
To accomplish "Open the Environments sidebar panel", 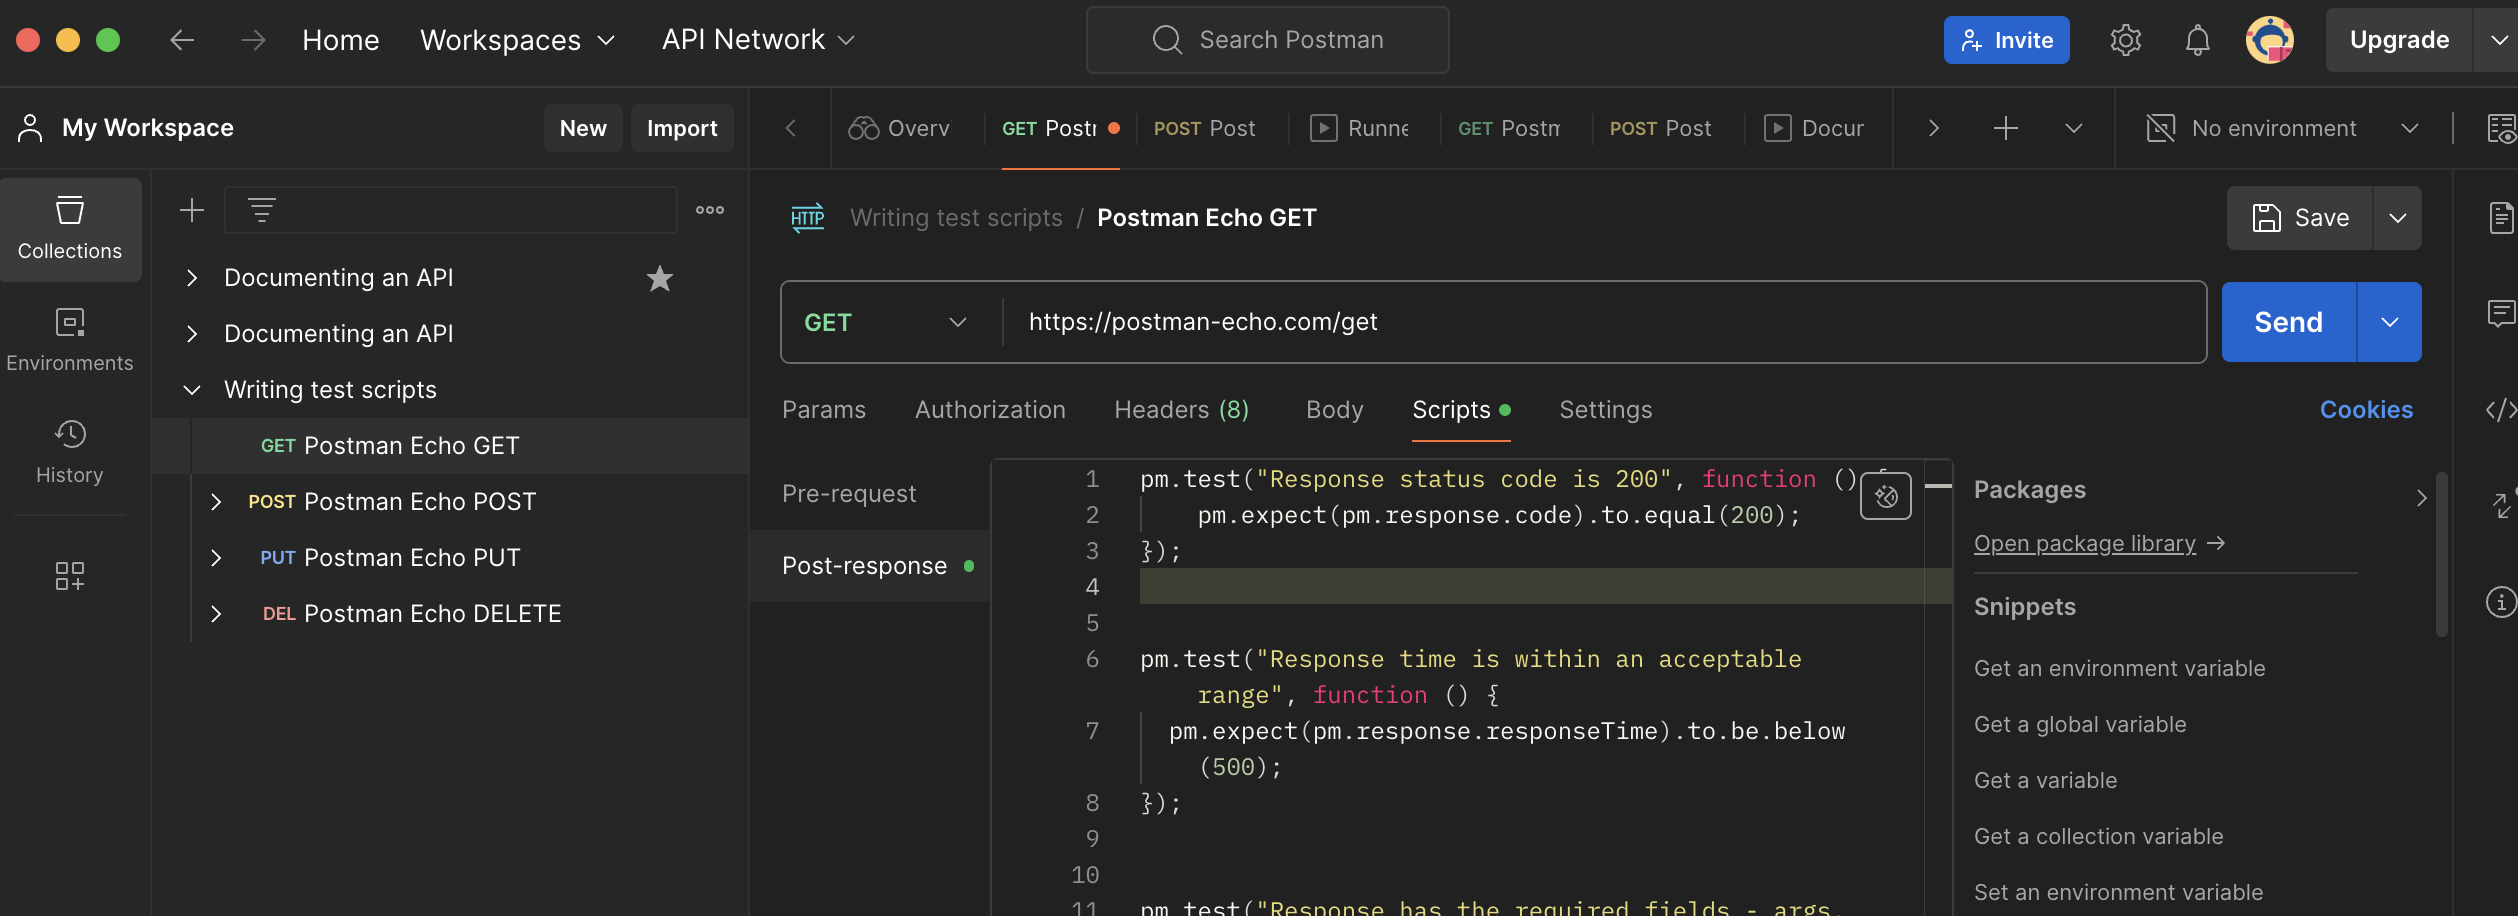I will tap(70, 340).
